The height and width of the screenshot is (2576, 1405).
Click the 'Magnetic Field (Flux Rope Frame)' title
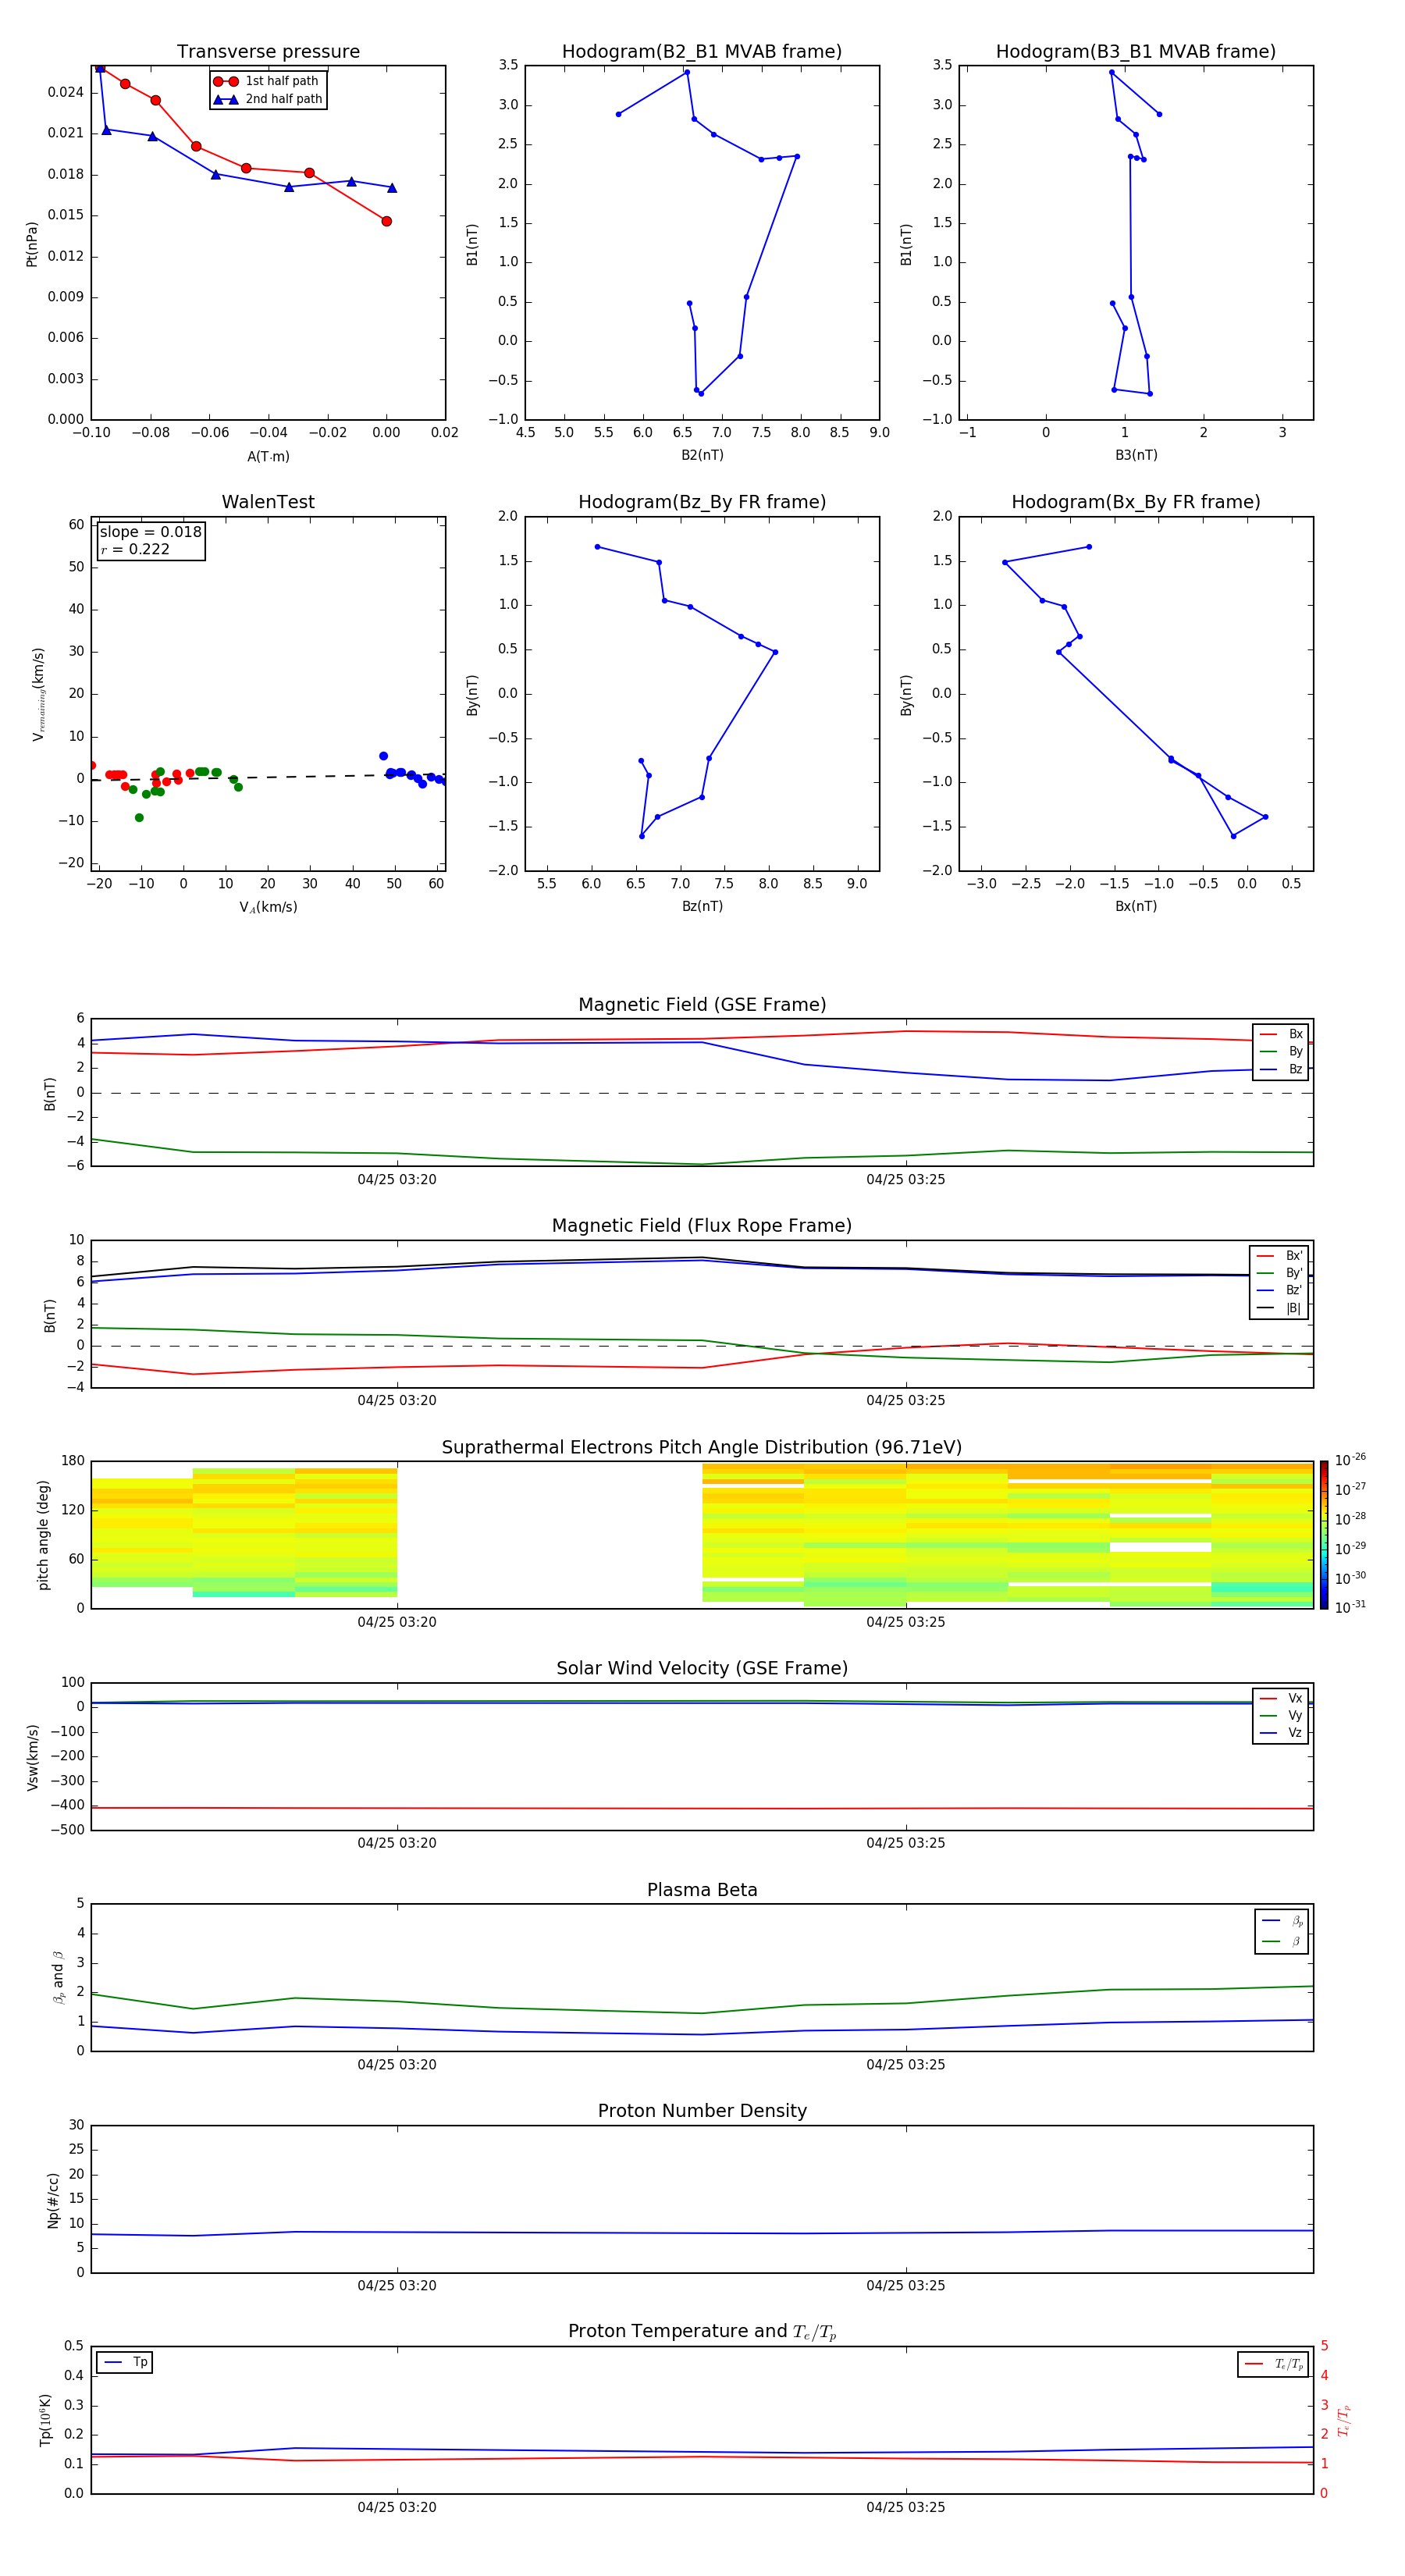pyautogui.click(x=702, y=1226)
